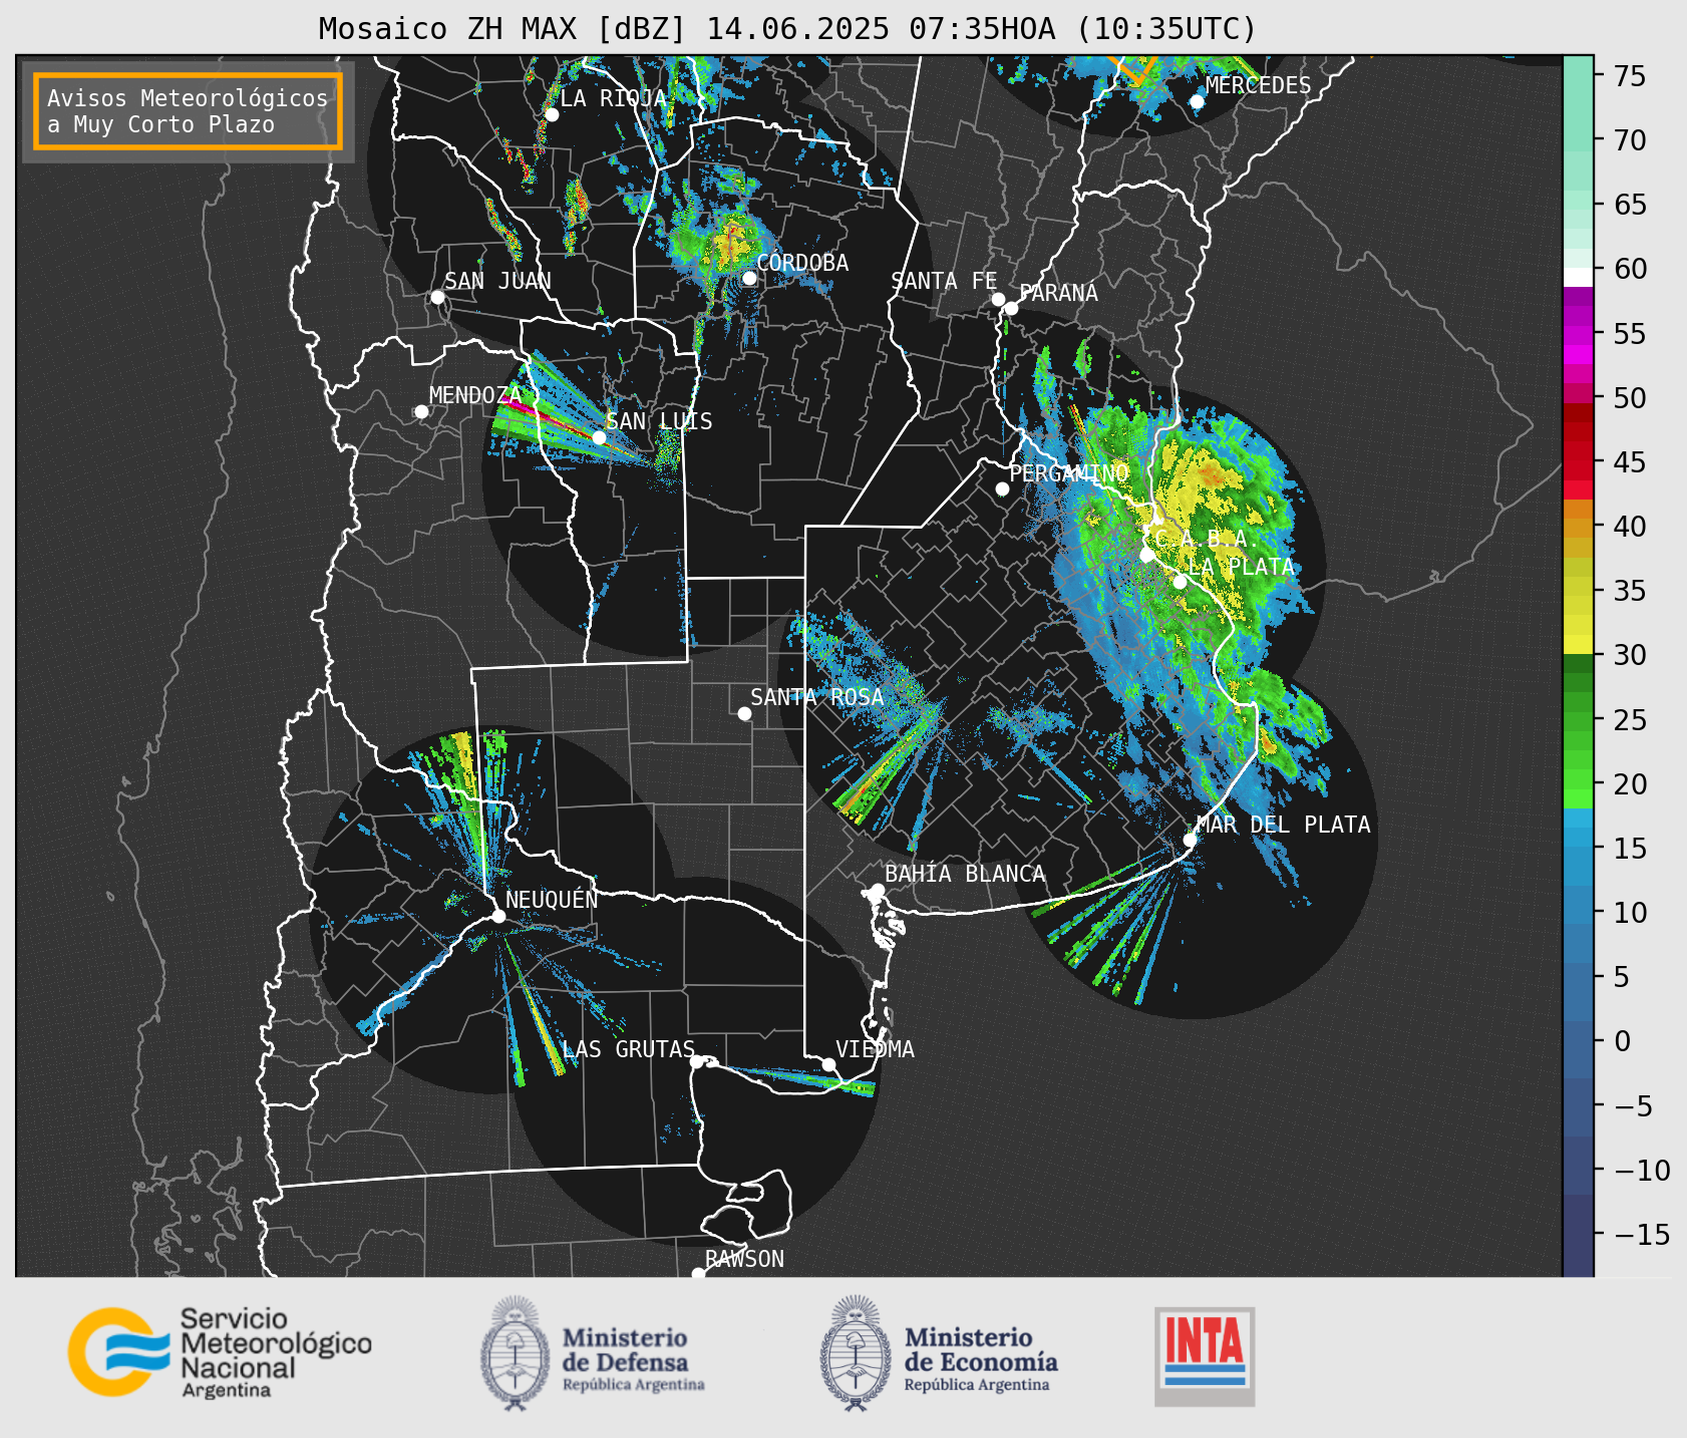The image size is (1687, 1438).
Task: Click the Santa Rosa city marker dot
Action: pos(744,713)
